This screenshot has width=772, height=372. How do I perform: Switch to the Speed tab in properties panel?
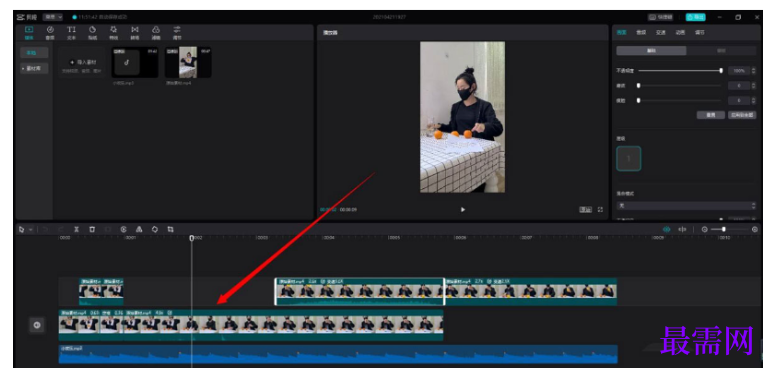coord(660,32)
